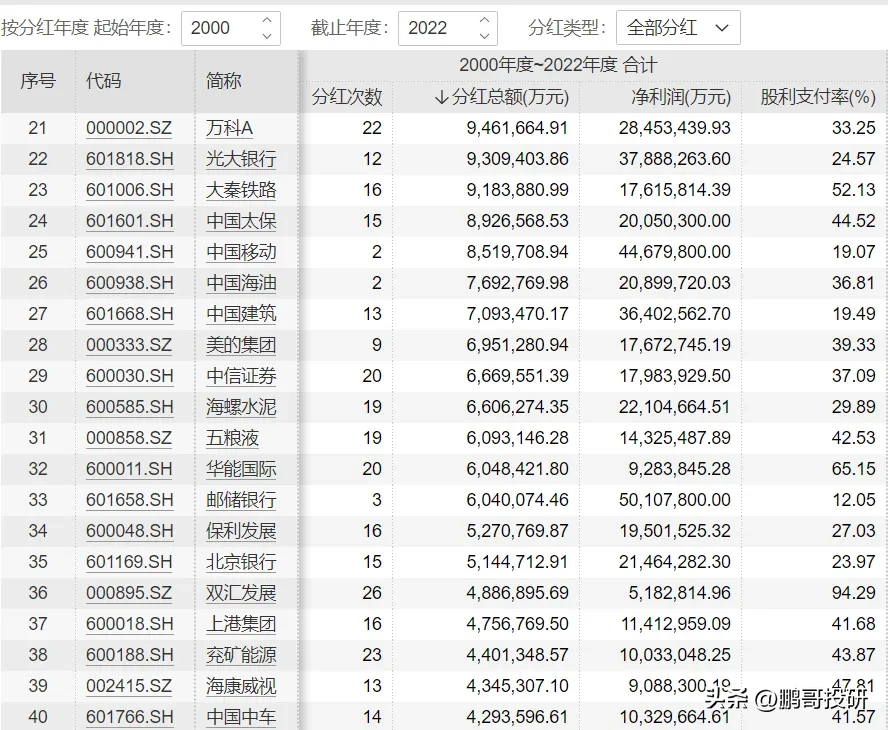Open stock code 600938.SH link
888x730 pixels.
click(x=130, y=283)
